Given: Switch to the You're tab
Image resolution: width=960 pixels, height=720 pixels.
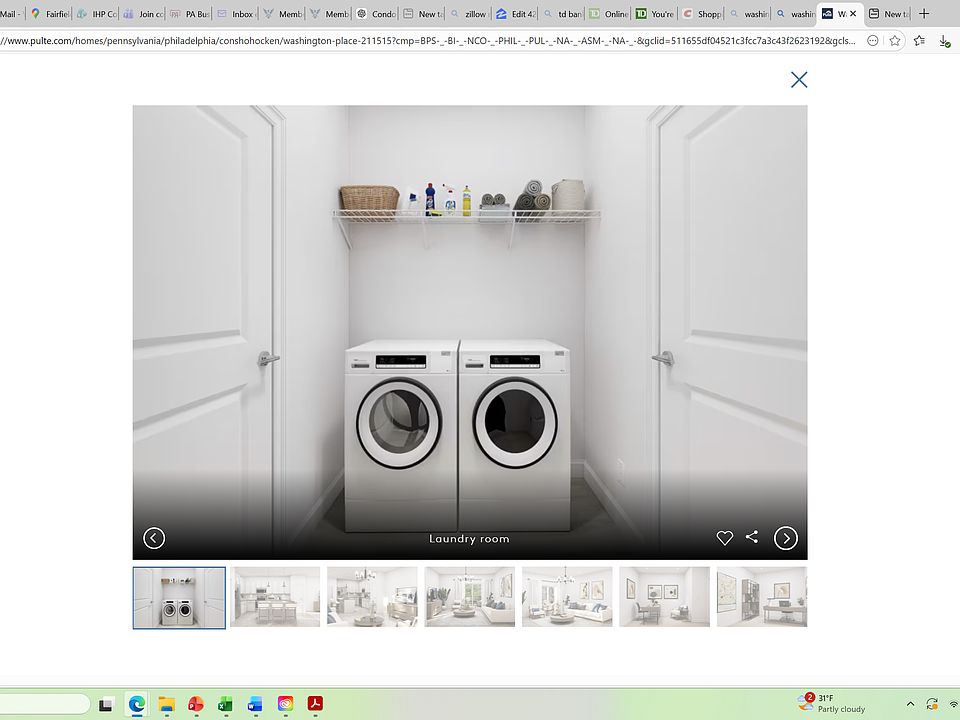Looking at the screenshot, I should pyautogui.click(x=655, y=13).
